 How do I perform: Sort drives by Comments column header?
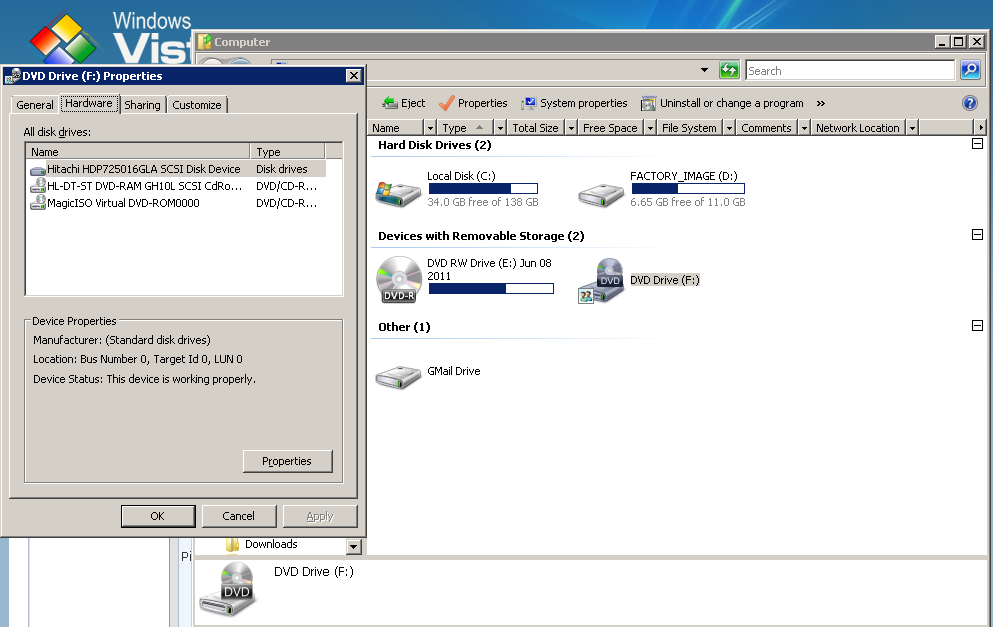click(x=767, y=128)
